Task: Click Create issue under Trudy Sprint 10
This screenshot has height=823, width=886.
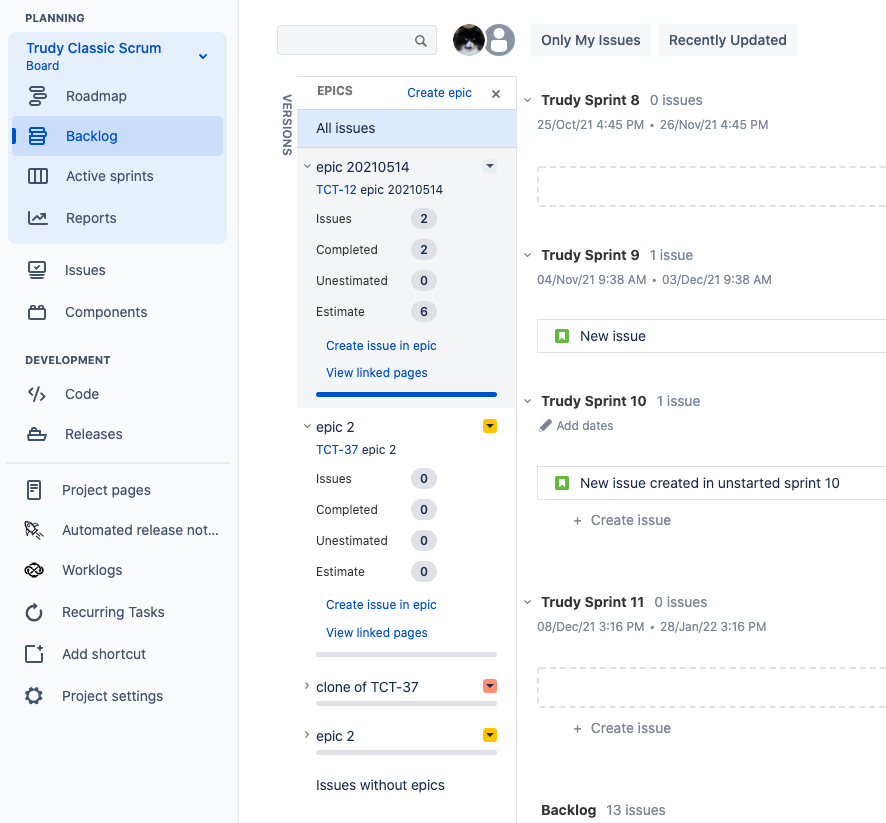Action: pos(631,520)
